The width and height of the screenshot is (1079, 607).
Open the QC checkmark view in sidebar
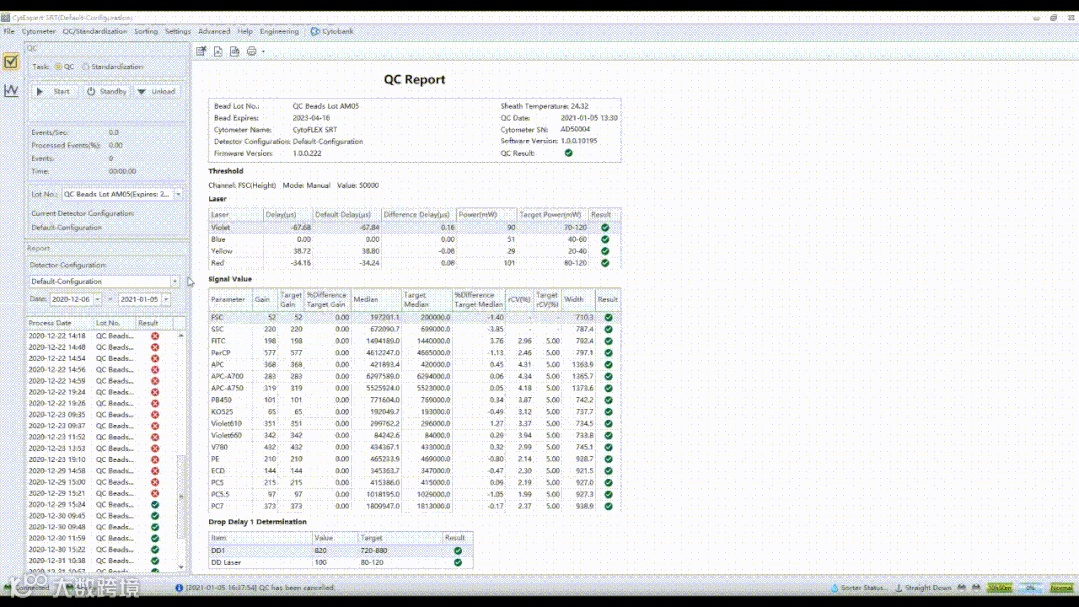(11, 62)
